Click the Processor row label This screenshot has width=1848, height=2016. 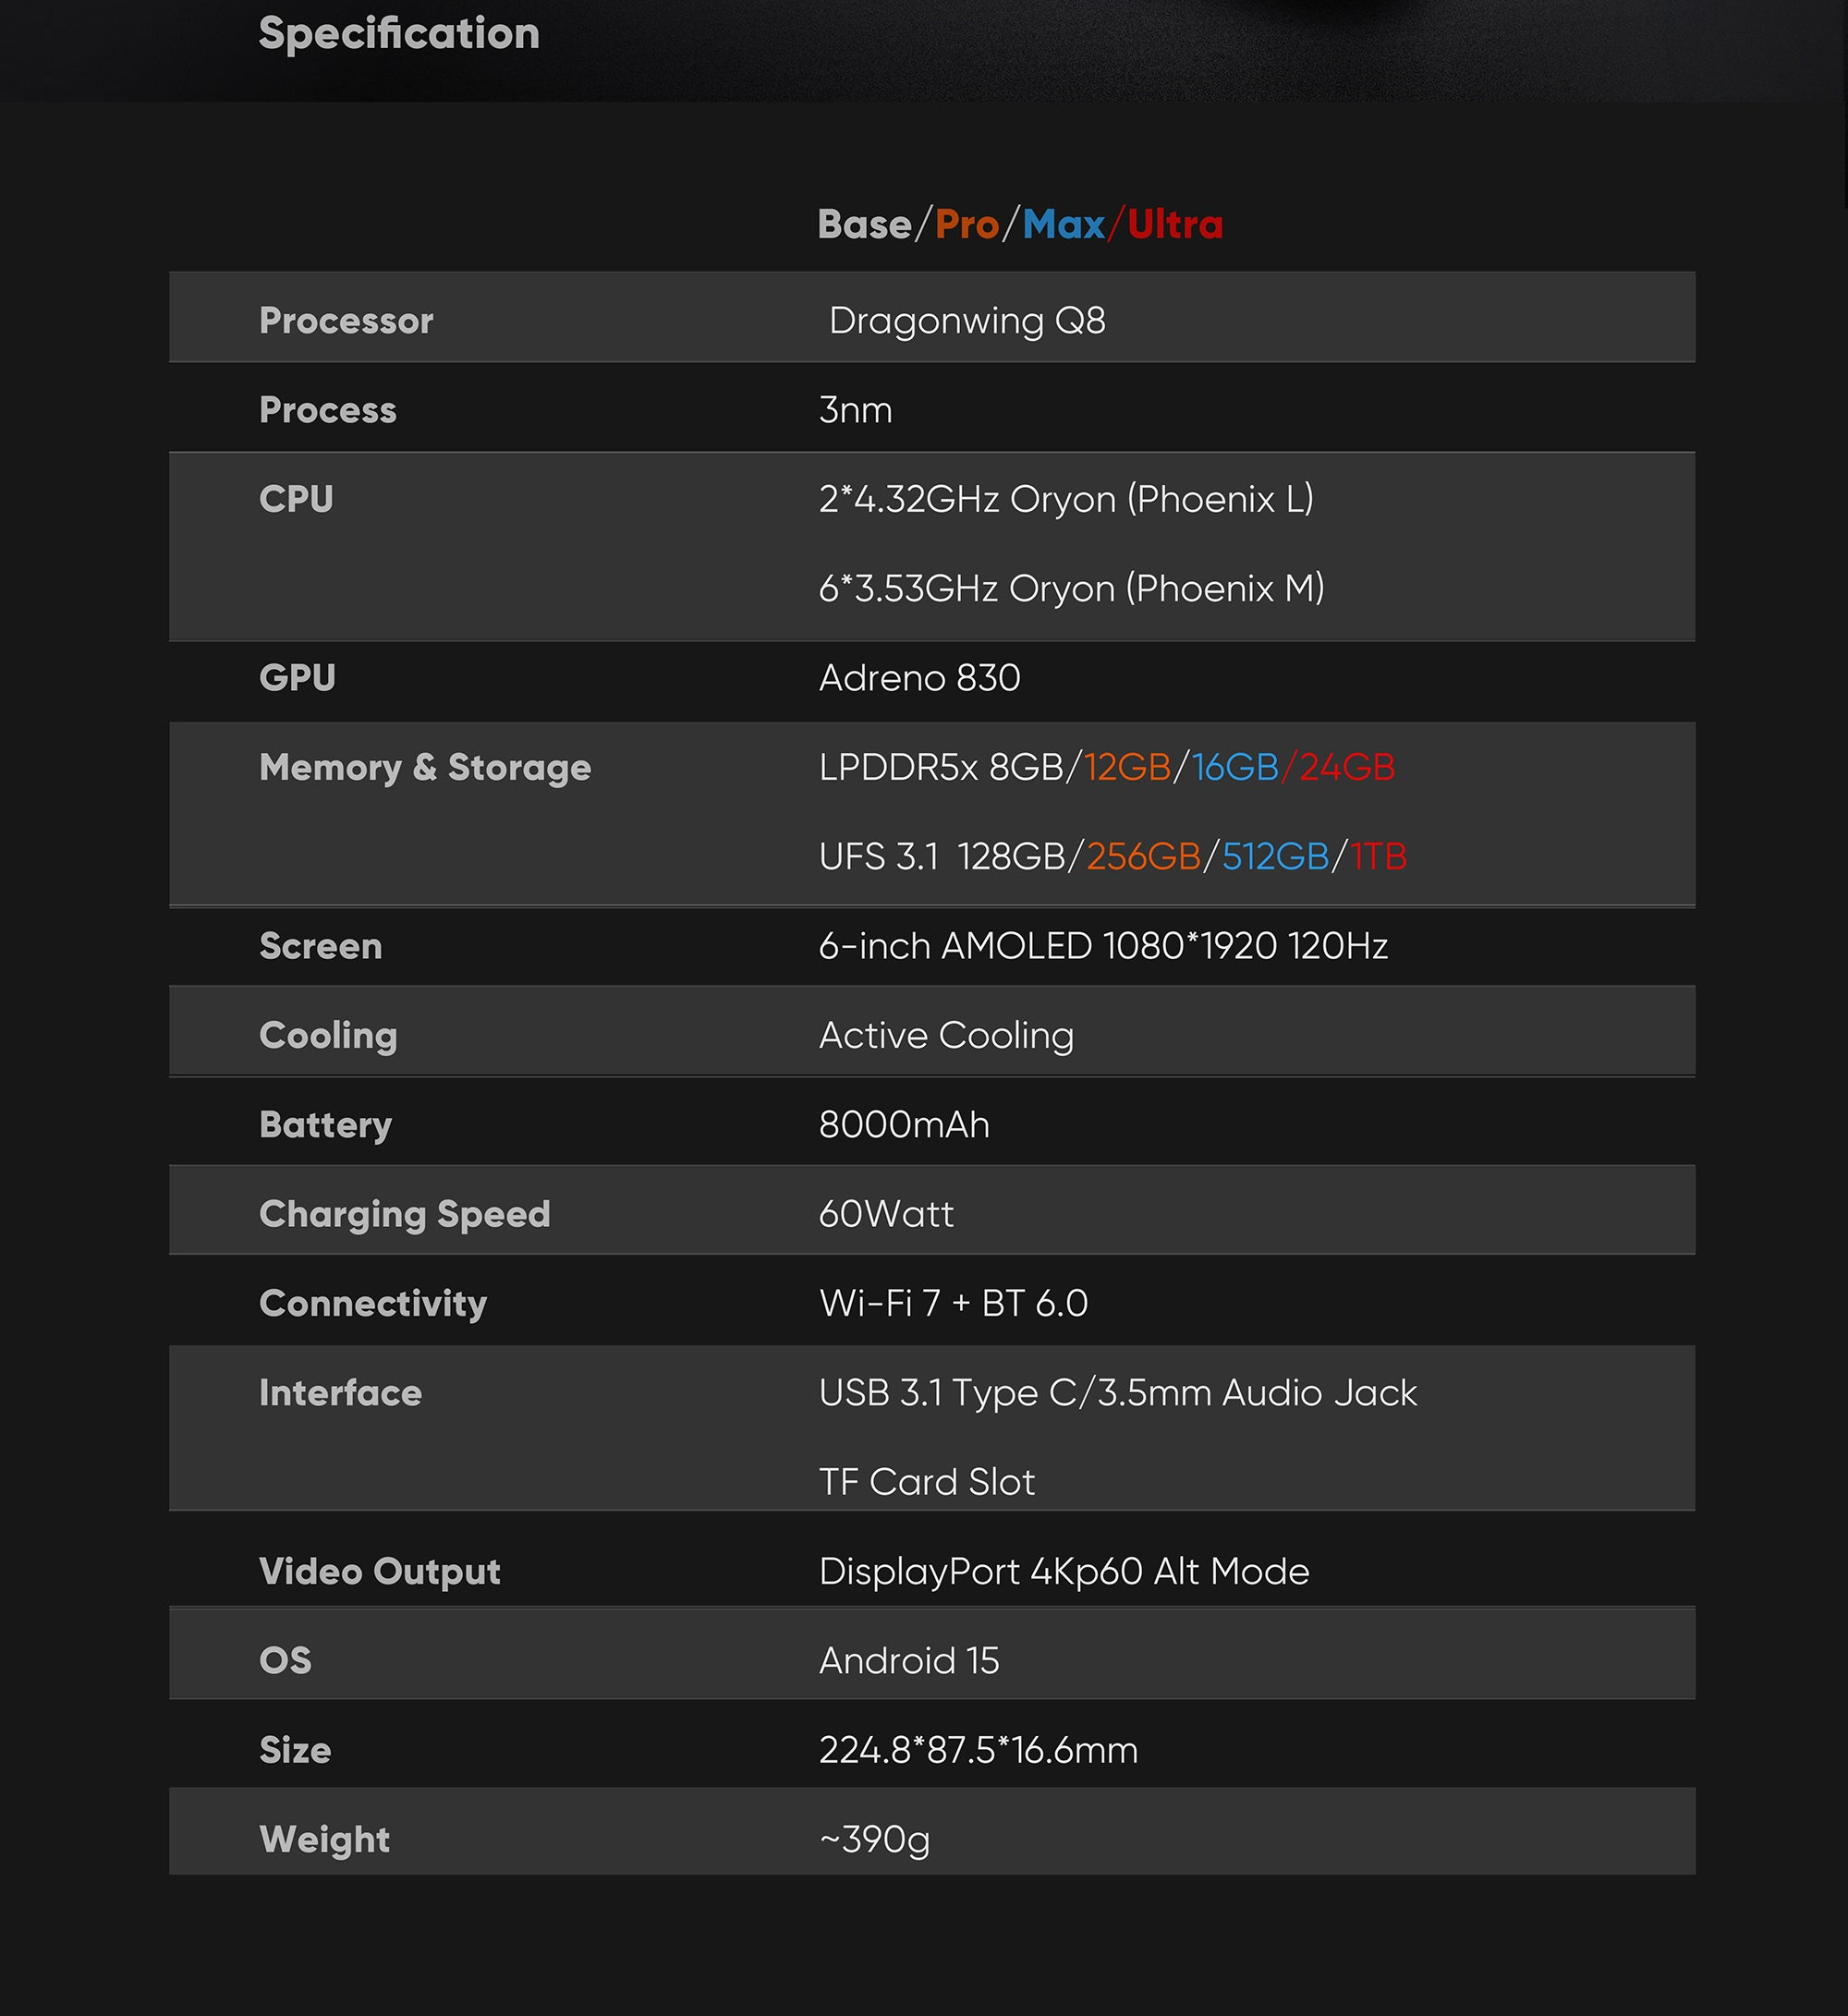(x=346, y=321)
